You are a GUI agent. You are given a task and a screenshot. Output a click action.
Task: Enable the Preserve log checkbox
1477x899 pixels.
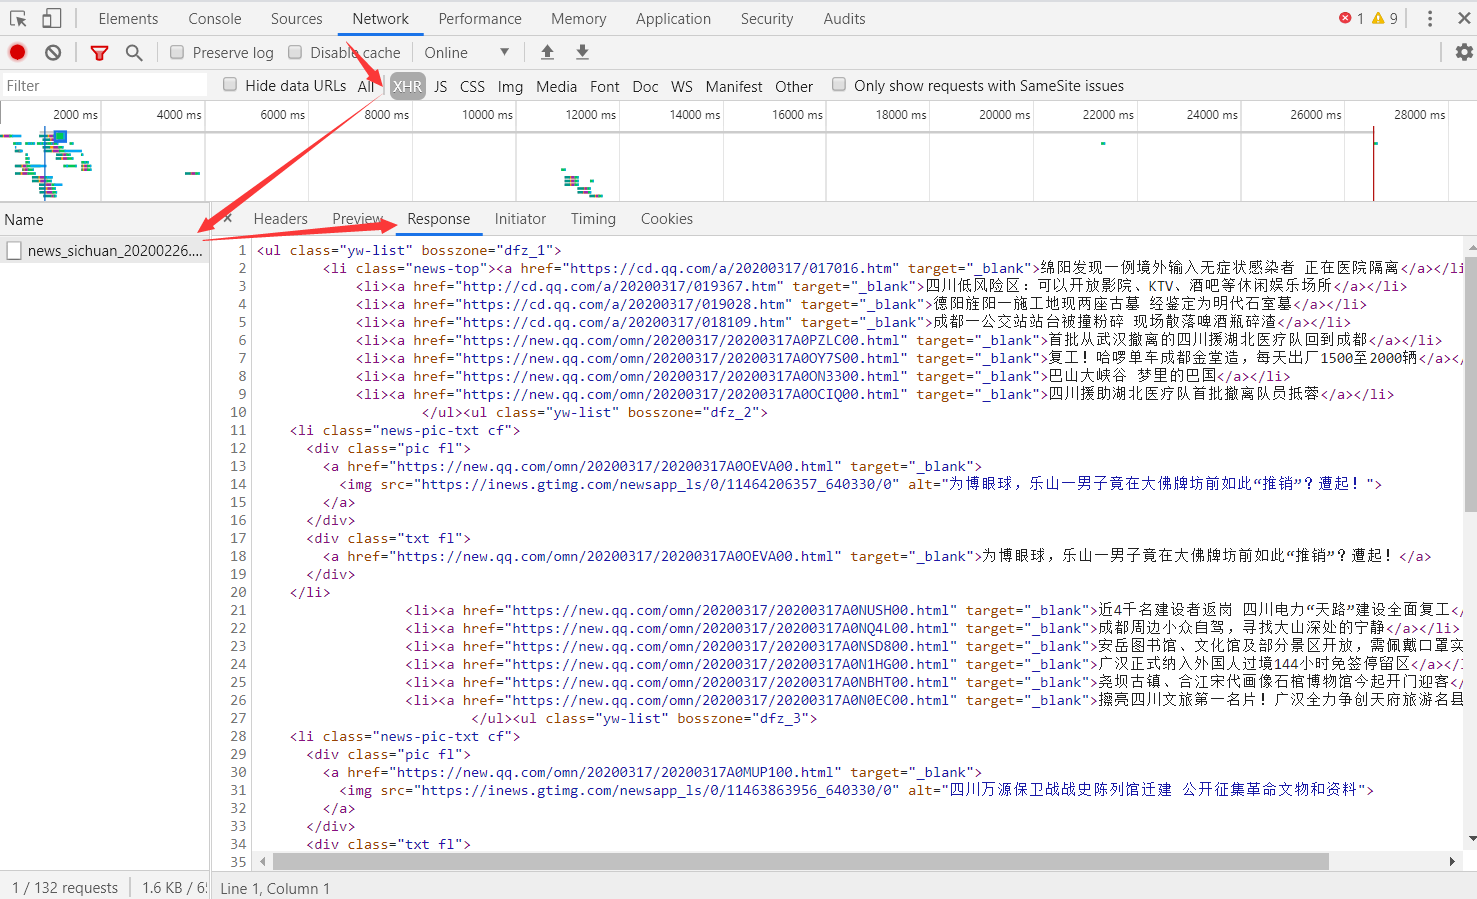pyautogui.click(x=177, y=52)
